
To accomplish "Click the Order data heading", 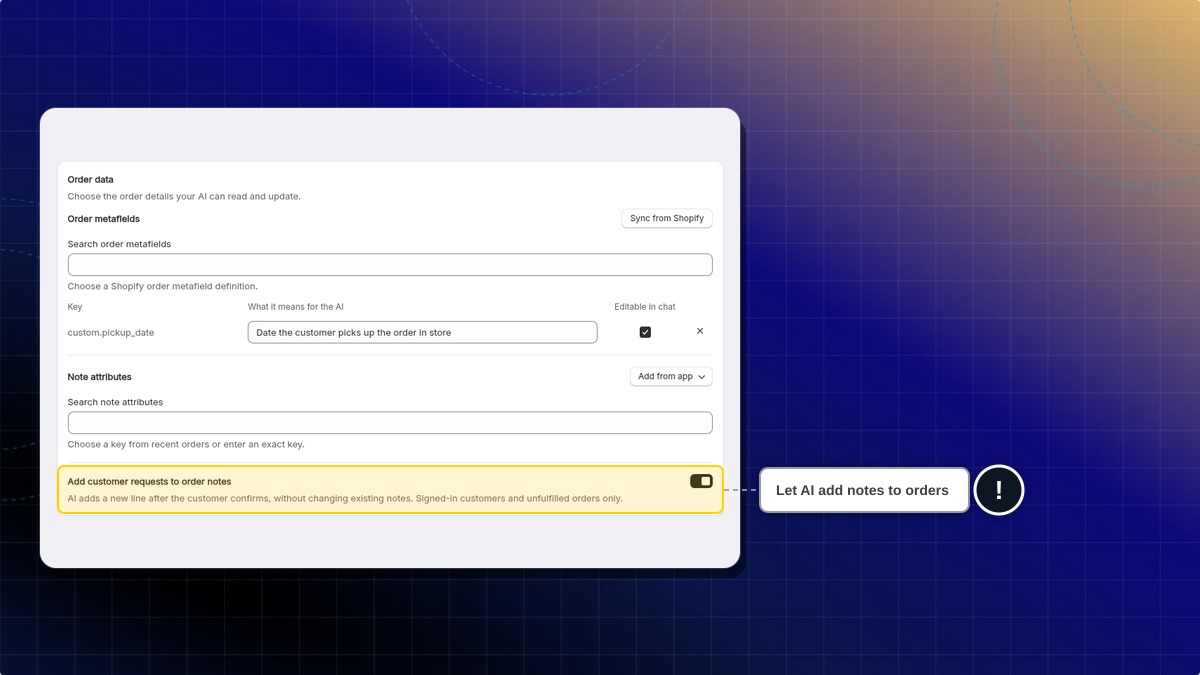I will coord(91,180).
